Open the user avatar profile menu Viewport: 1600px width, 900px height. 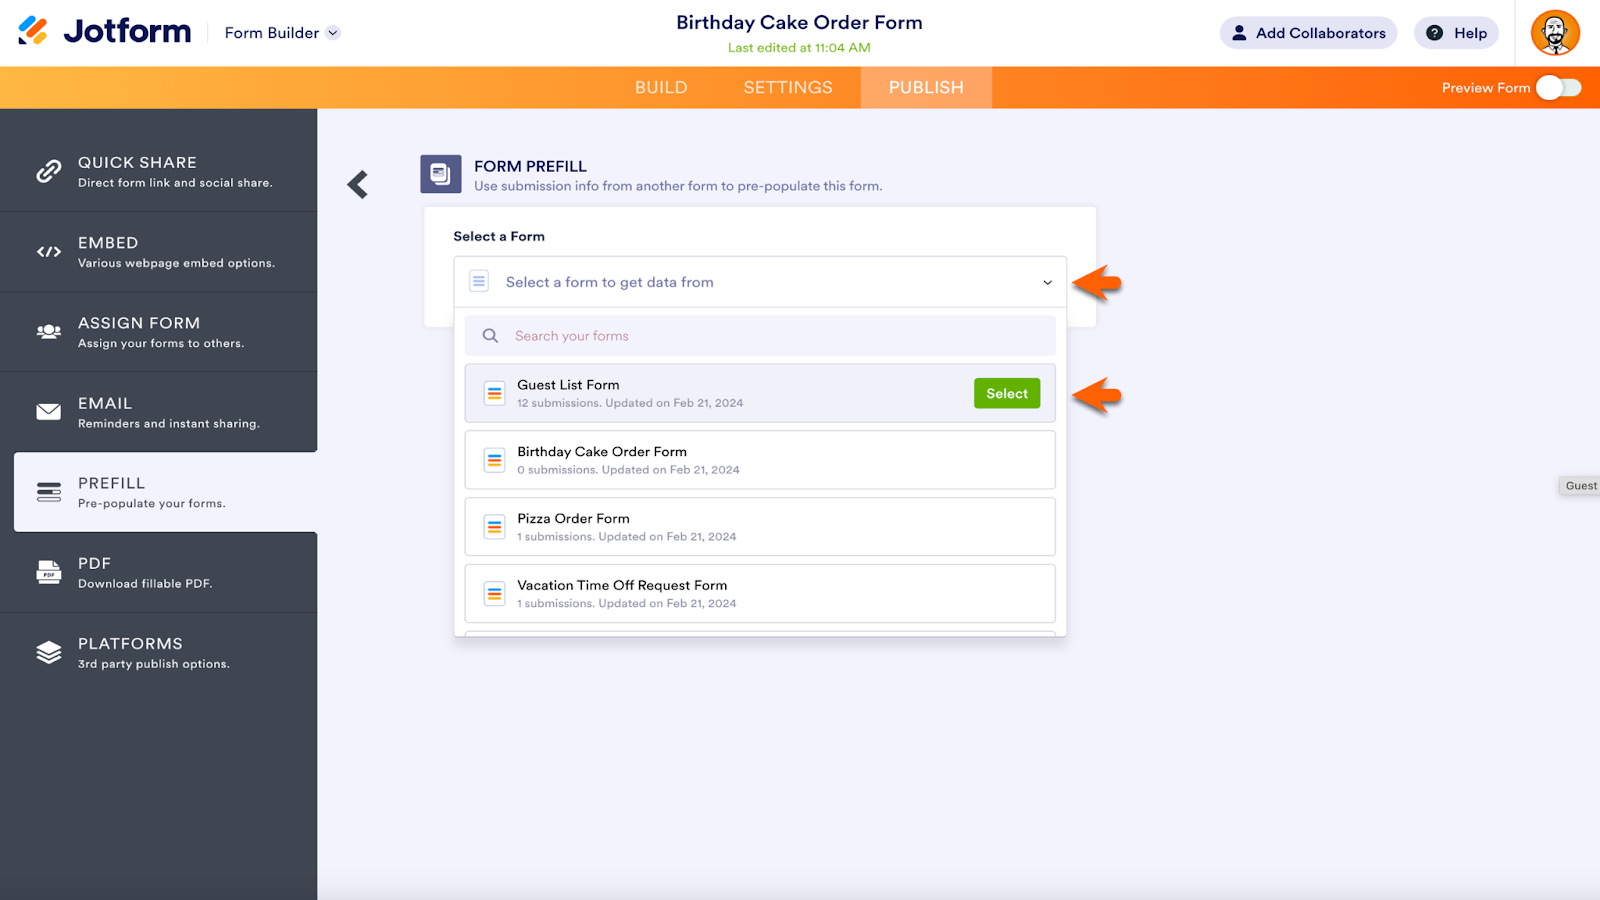(1555, 33)
